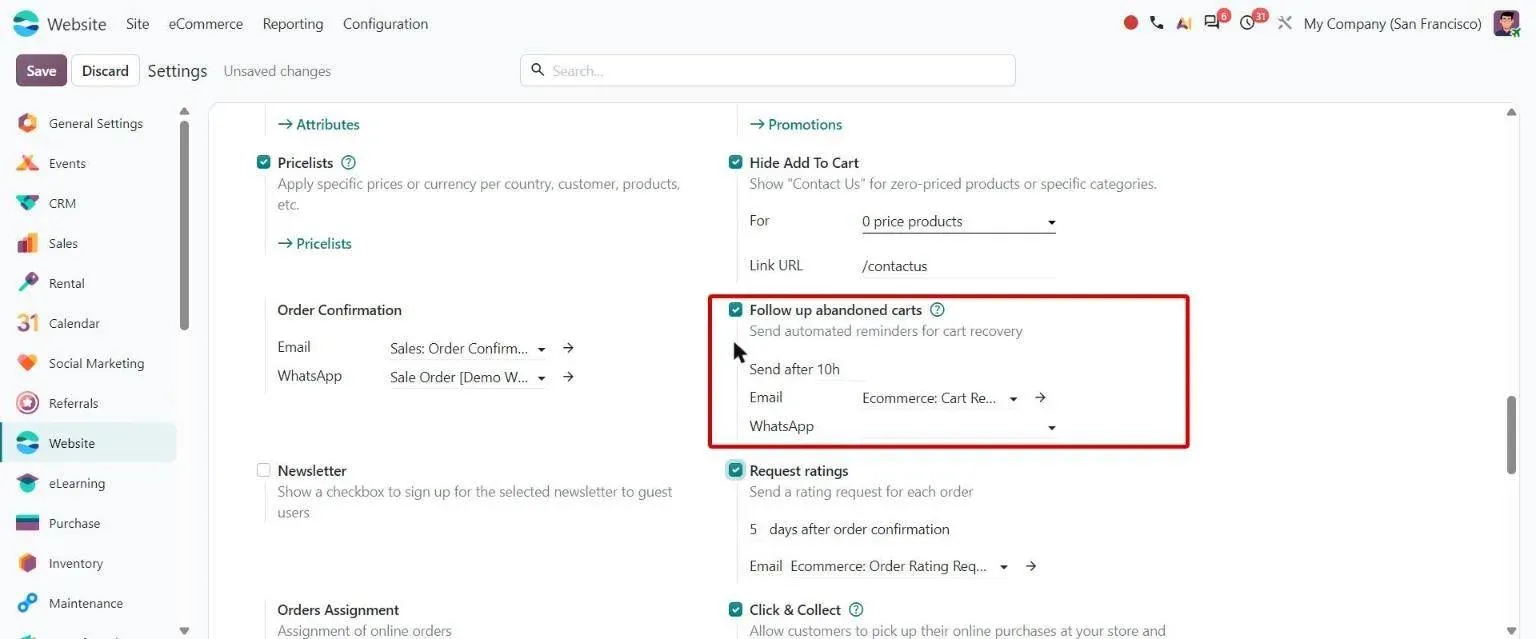This screenshot has width=1536, height=639.
Task: Uncheck Click & Collect checkbox
Action: pos(736,610)
